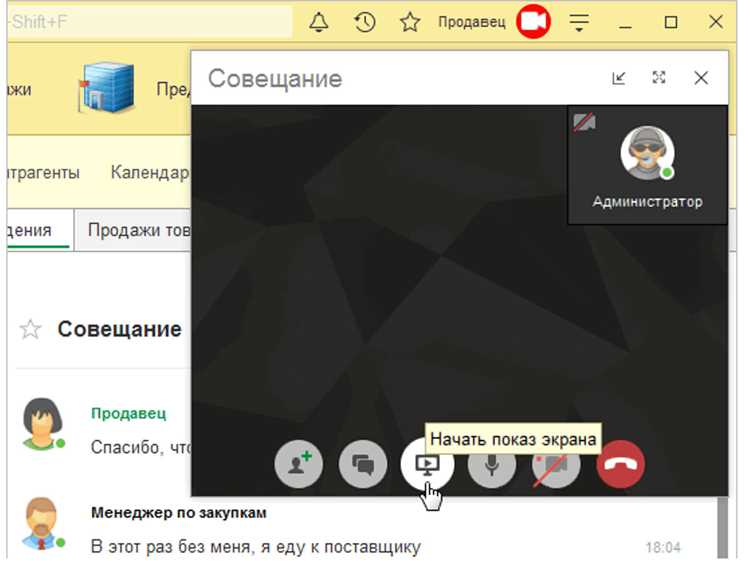The height and width of the screenshot is (561, 750).
Task: Open favorites star in title bar
Action: coord(410,22)
